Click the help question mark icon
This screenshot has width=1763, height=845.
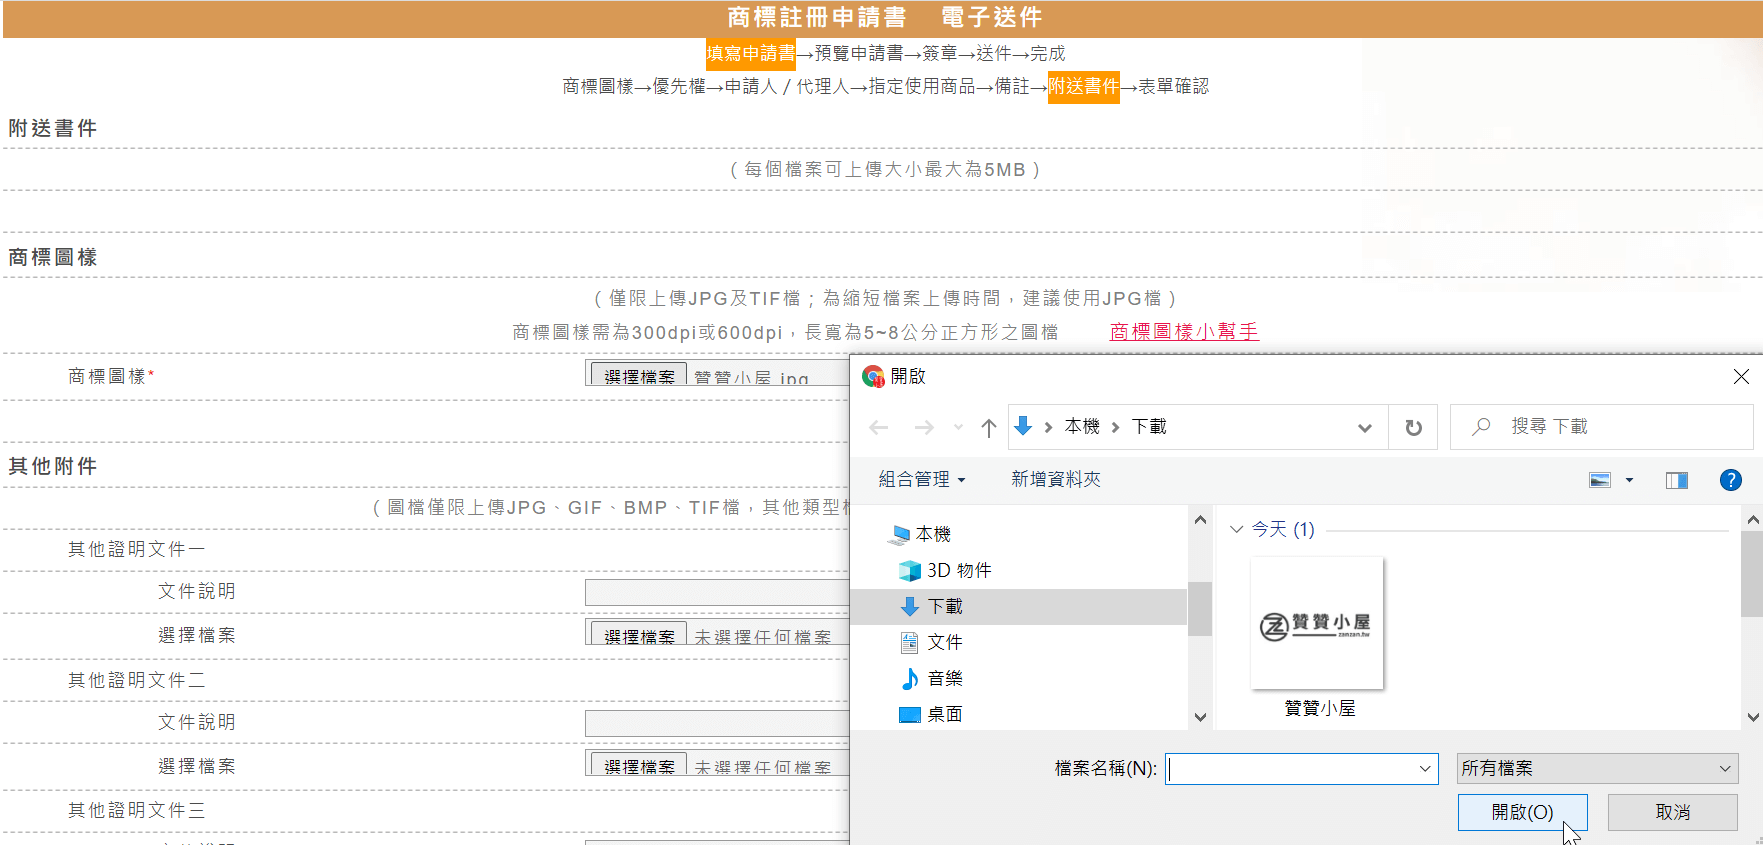1731,480
